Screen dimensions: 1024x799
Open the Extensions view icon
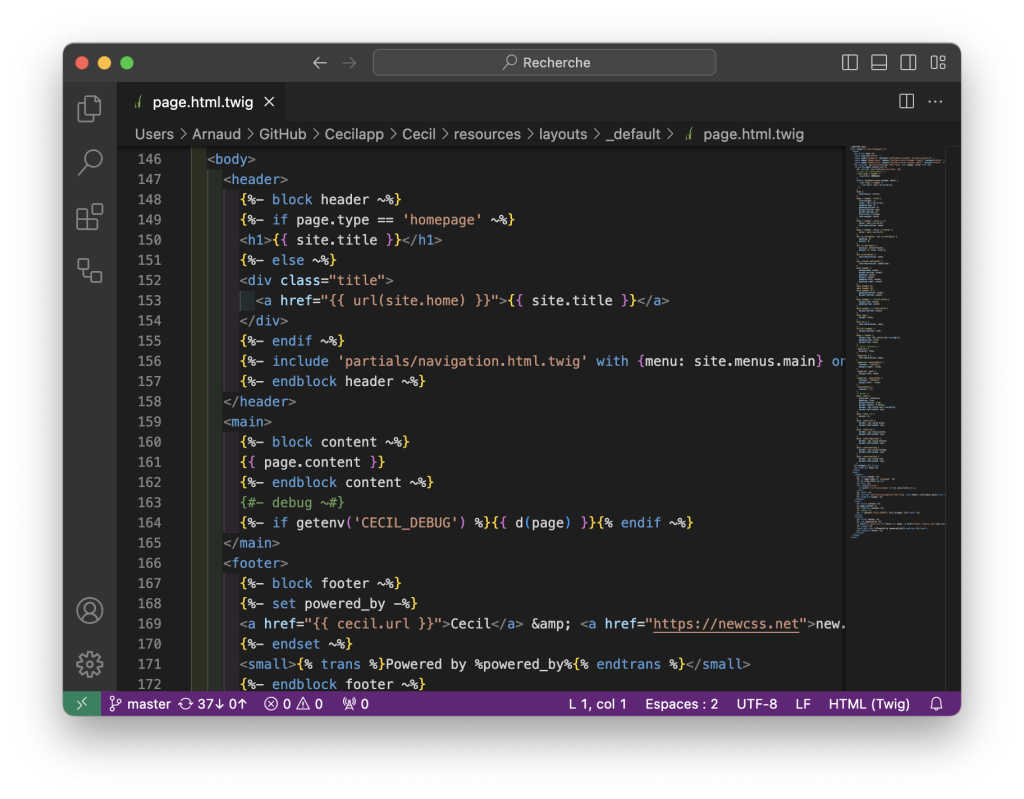[90, 216]
